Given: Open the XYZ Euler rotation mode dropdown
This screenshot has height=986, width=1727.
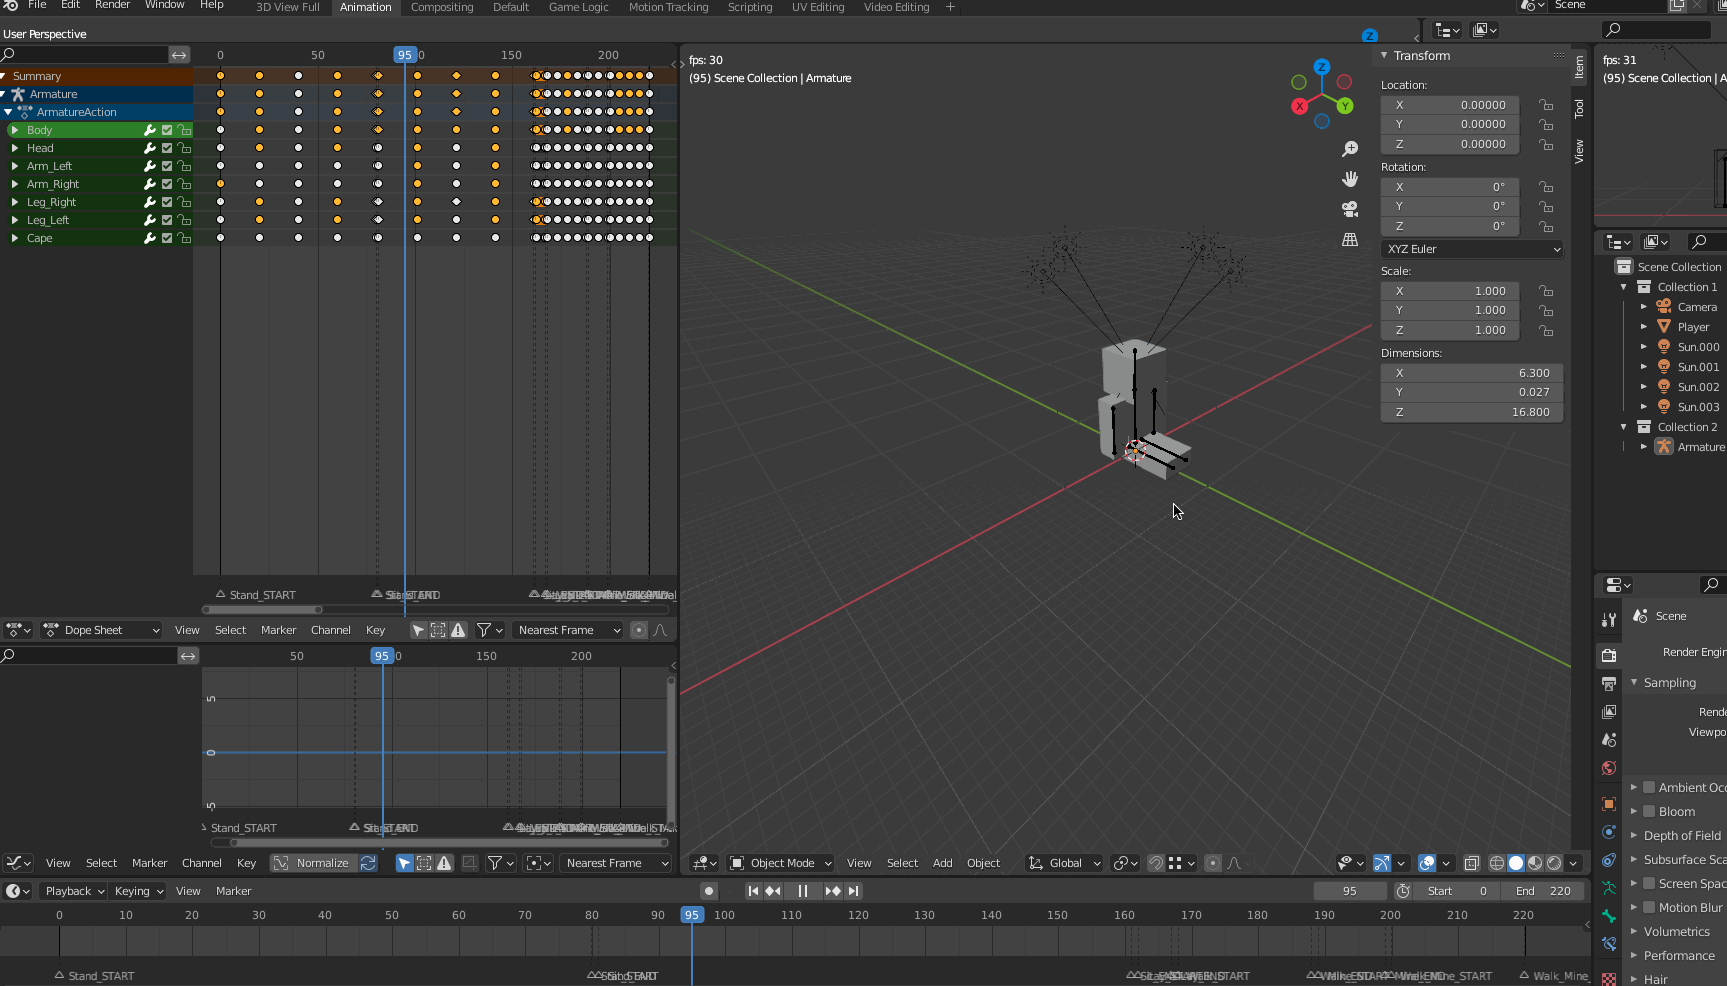Looking at the screenshot, I should tap(1471, 249).
